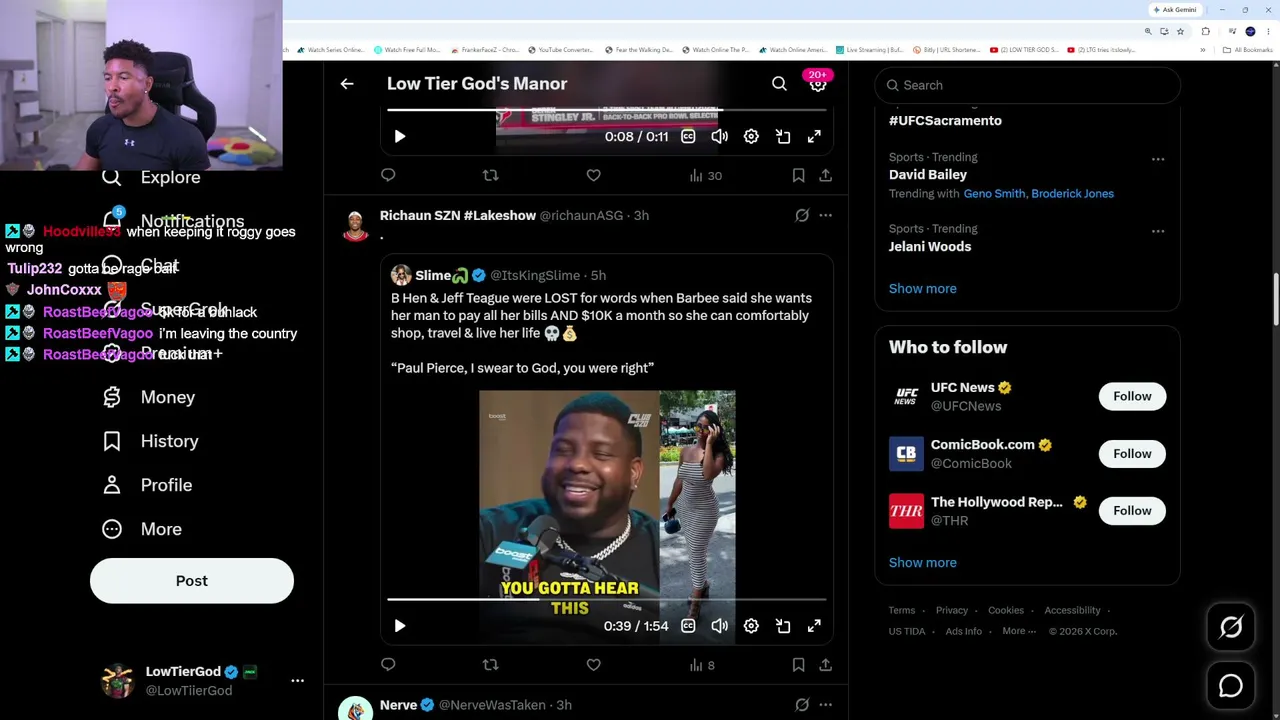The image size is (1280, 720).
Task: Toggle captions on the 0:08 / 0:11 video
Action: click(688, 136)
